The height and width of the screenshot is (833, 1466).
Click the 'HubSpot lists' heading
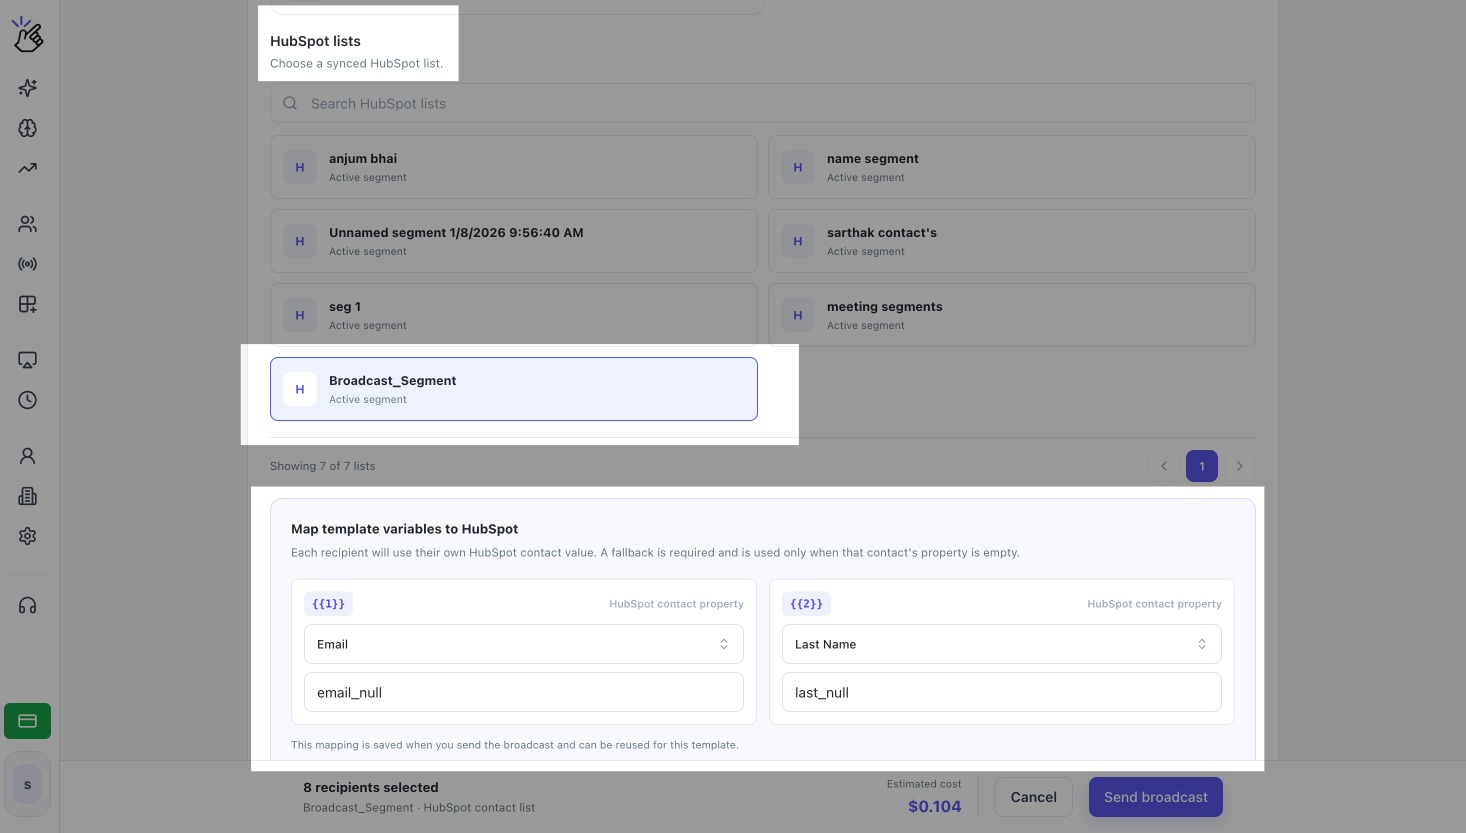[x=315, y=41]
